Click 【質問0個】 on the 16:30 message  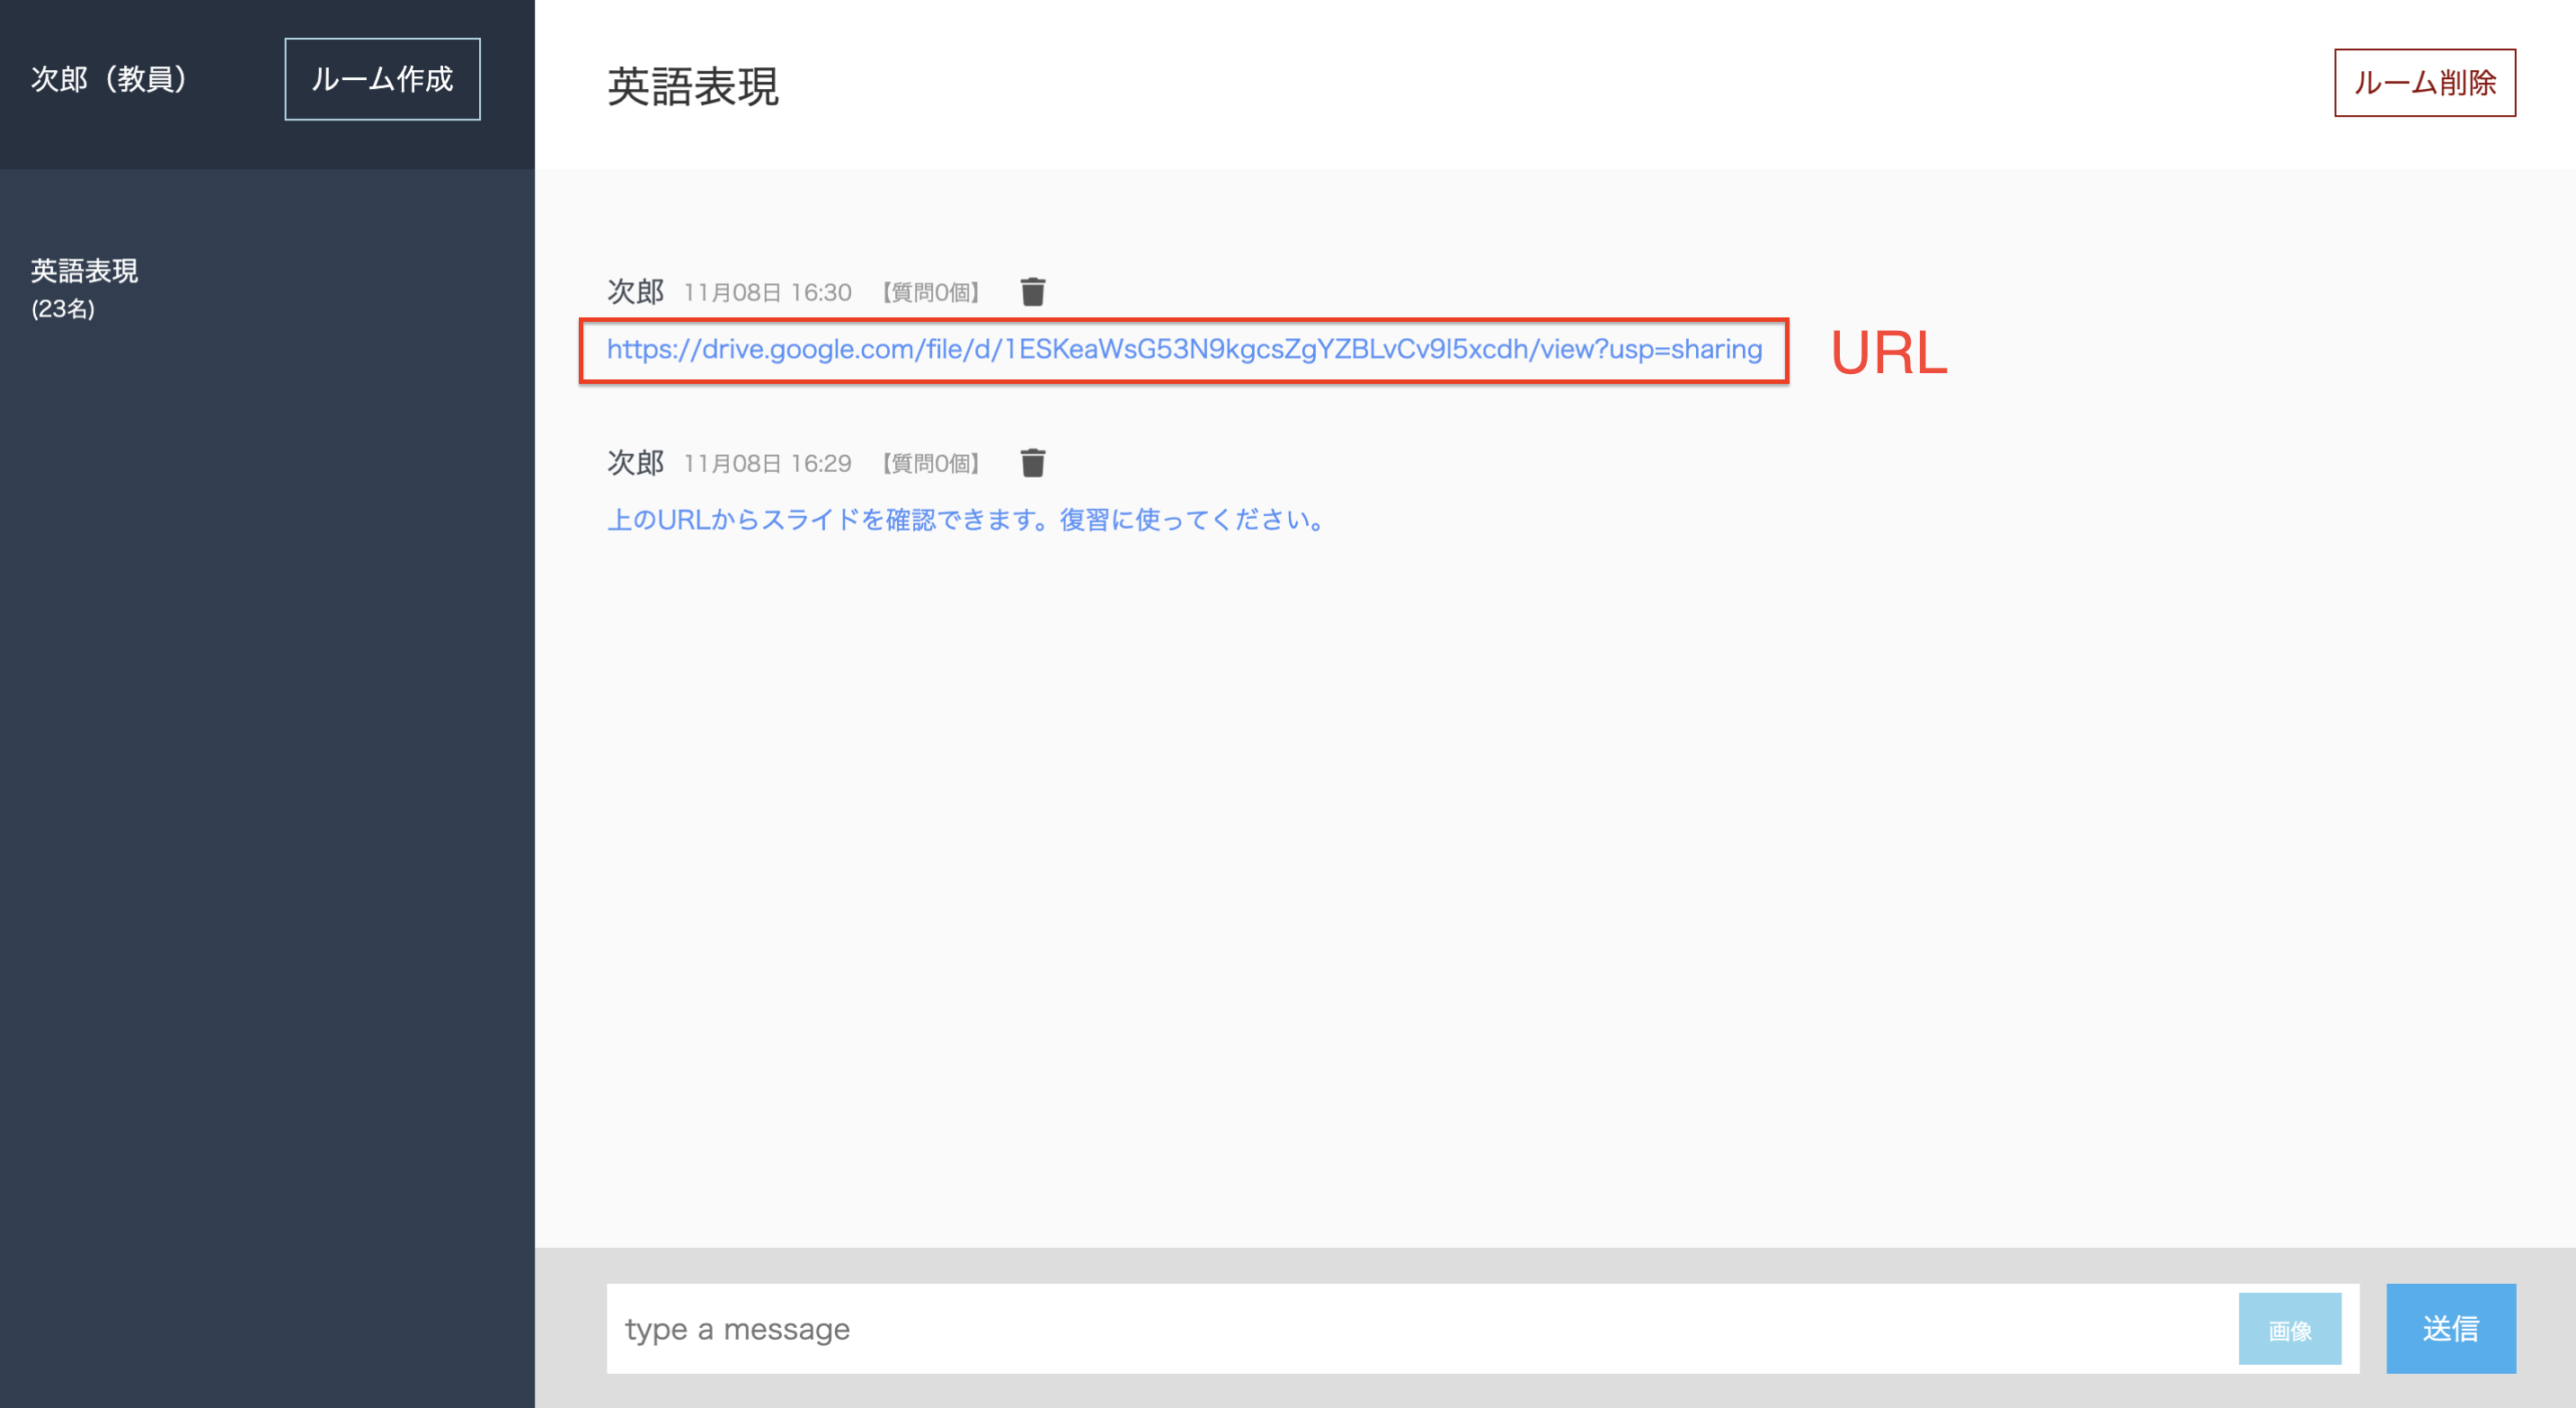tap(930, 293)
